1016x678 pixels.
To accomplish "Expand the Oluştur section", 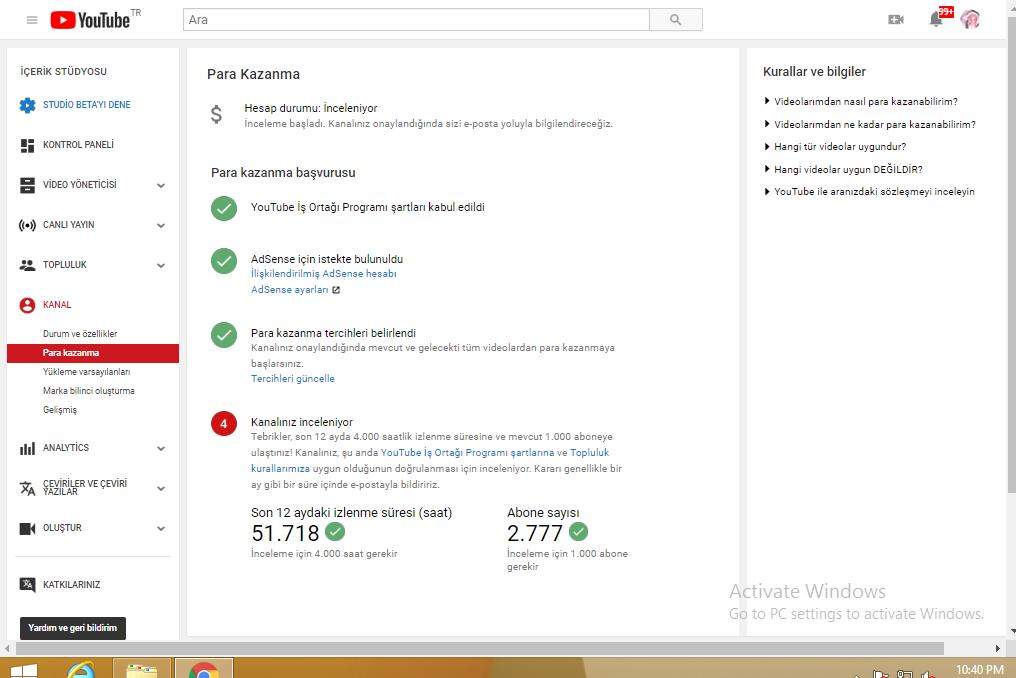I will pos(161,529).
